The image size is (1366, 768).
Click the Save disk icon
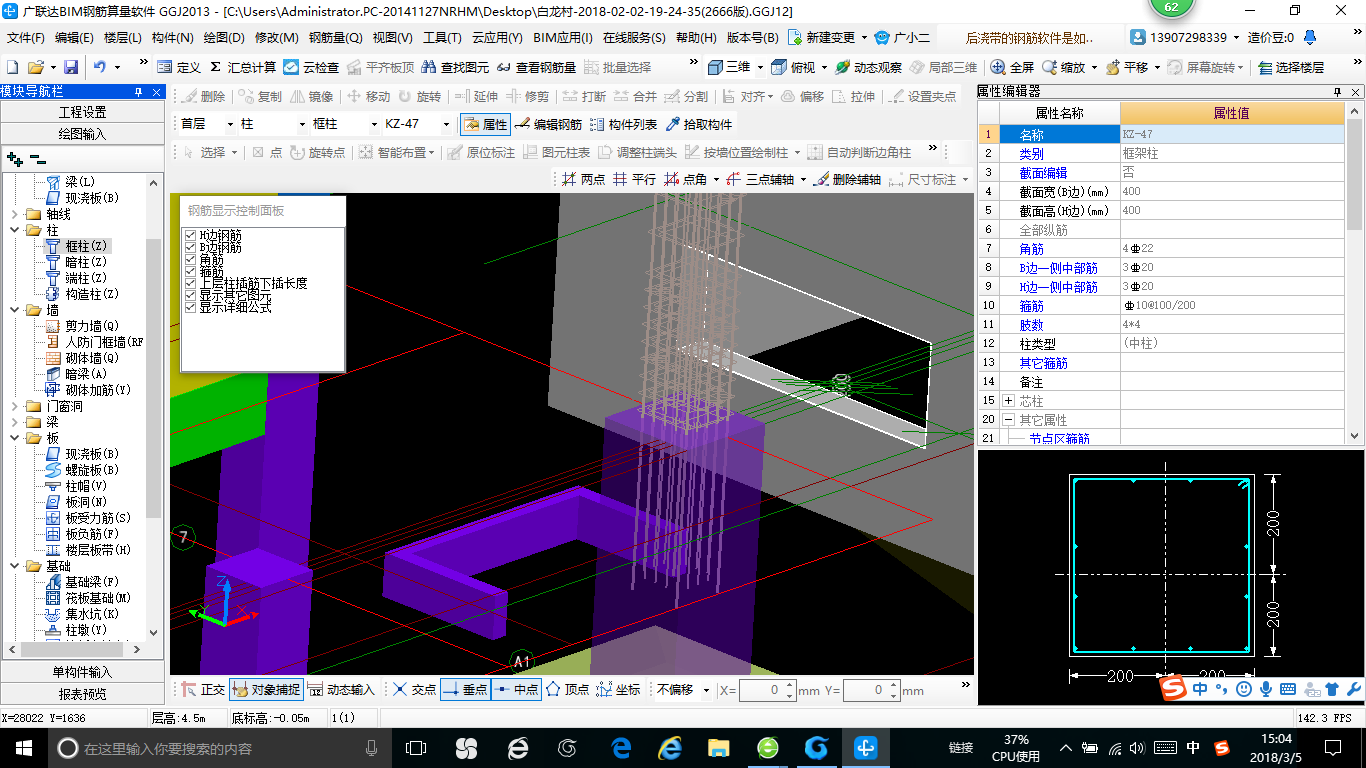tap(71, 67)
